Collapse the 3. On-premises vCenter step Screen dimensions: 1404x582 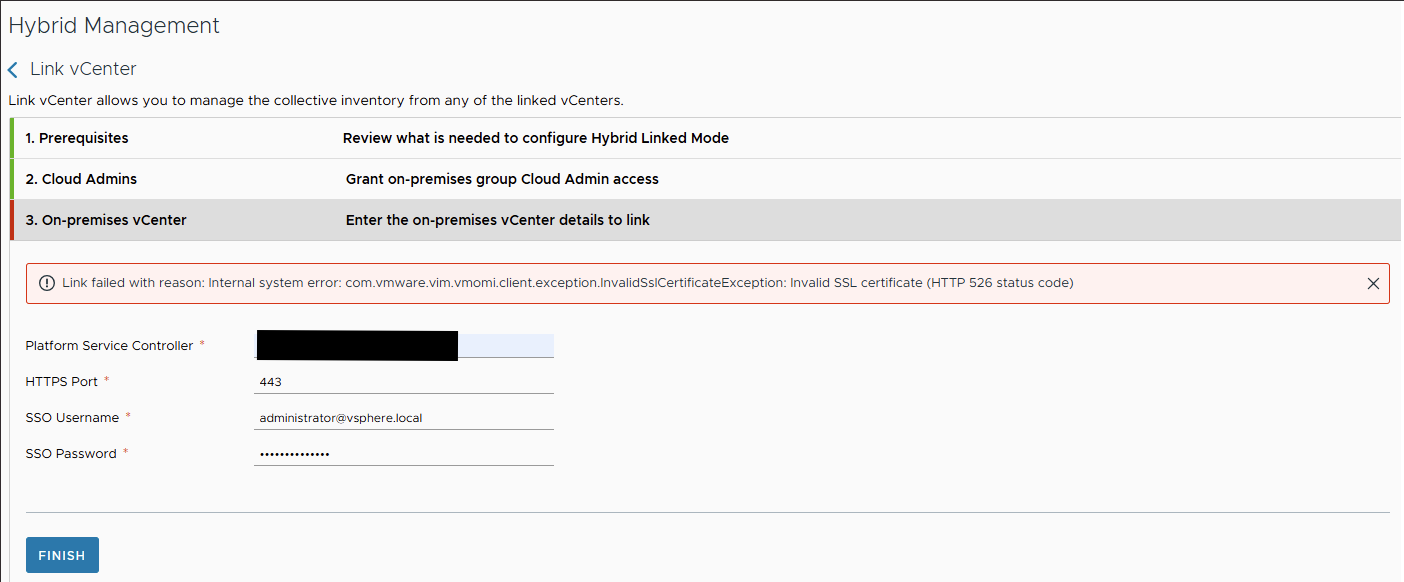(106, 220)
